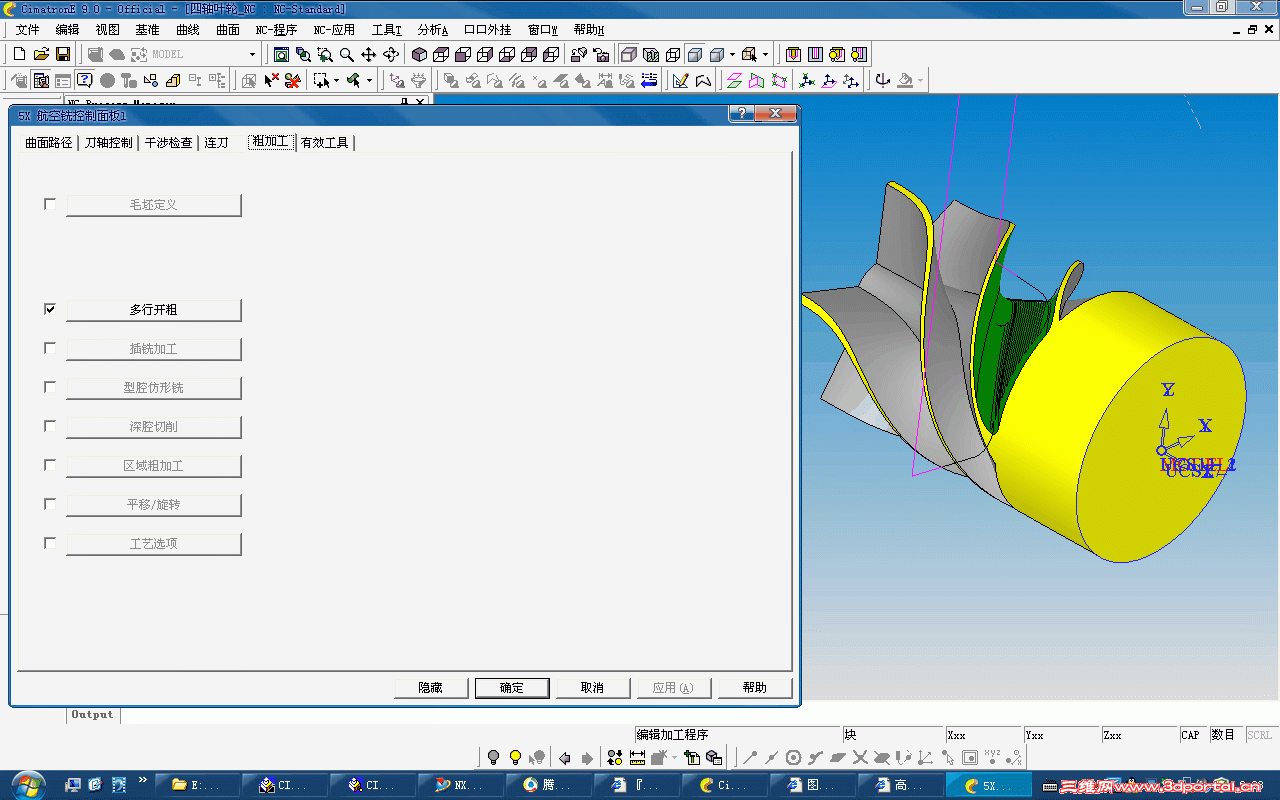1280x800 pixels.
Task: Click the Zoom all fit-view icon
Action: pos(281,54)
